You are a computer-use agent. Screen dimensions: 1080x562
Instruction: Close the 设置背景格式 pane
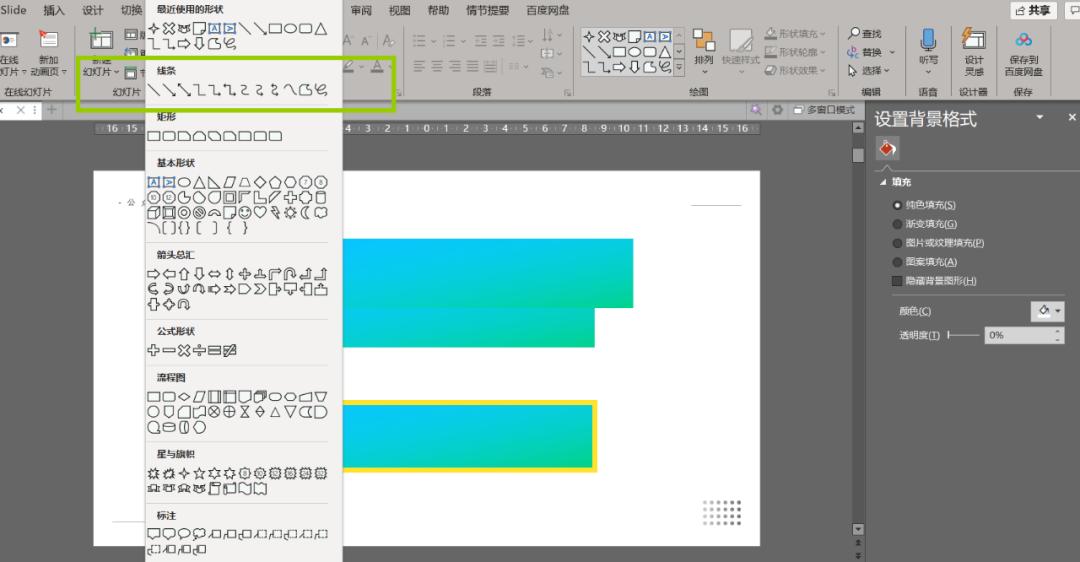click(1072, 118)
